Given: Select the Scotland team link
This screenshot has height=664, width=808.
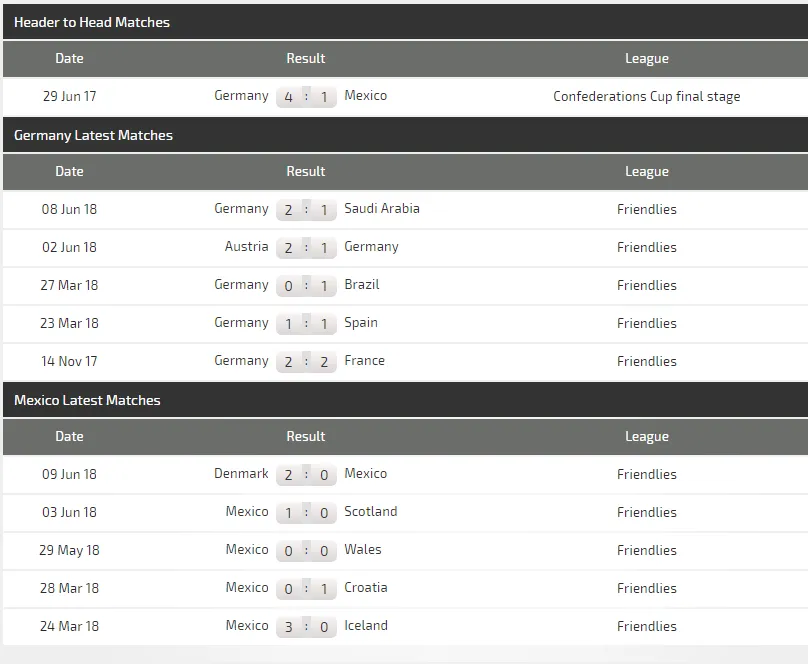Looking at the screenshot, I should tap(370, 512).
